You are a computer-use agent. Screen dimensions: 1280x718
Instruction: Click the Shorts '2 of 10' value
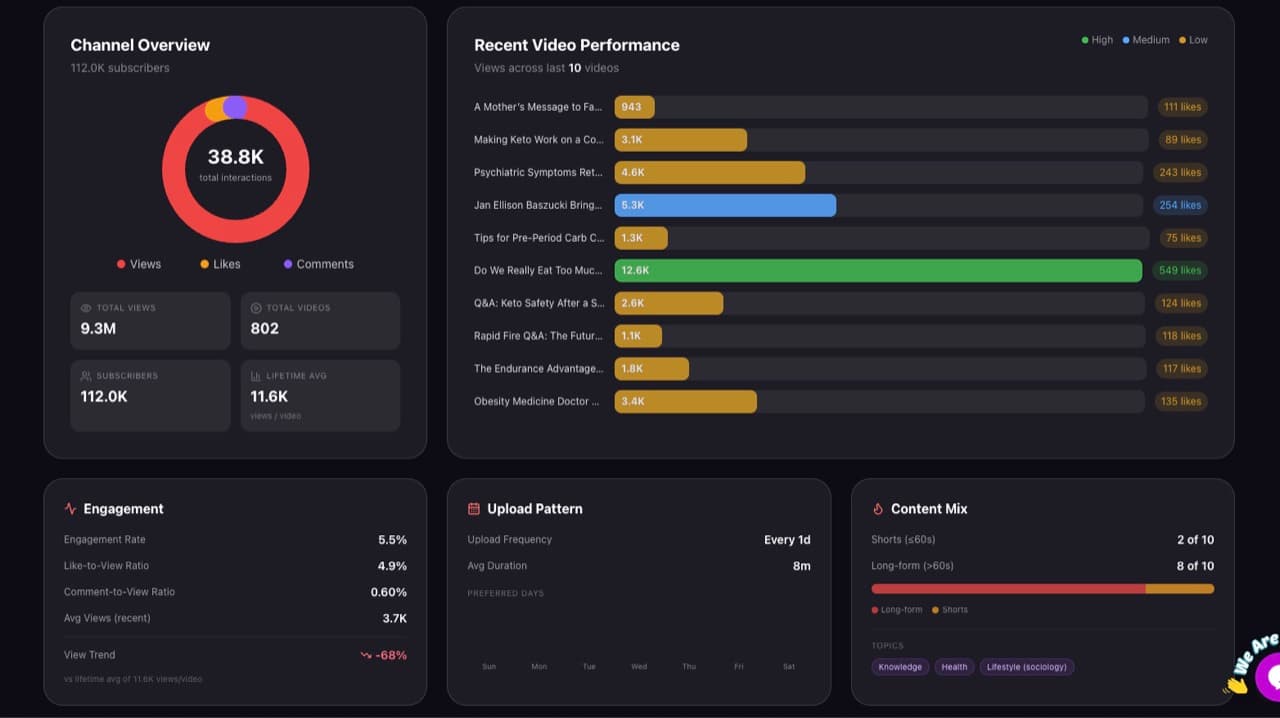(x=1195, y=540)
